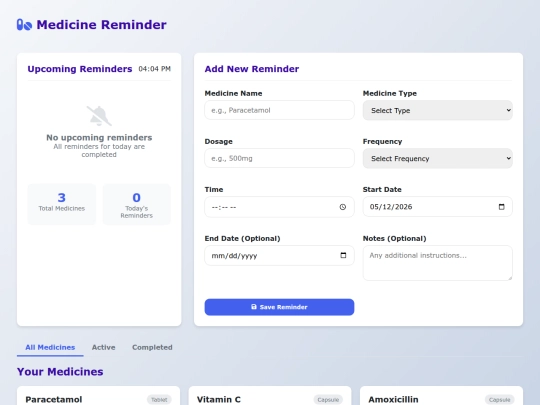Click the Frequency label
The width and height of the screenshot is (540, 405).
(382, 142)
